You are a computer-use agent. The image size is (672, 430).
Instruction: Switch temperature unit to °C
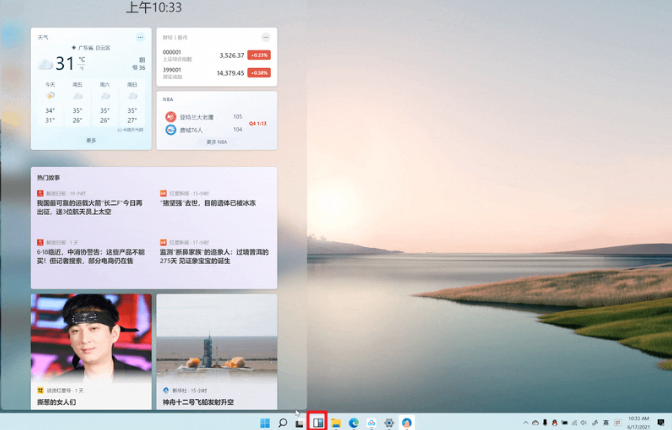click(x=82, y=60)
